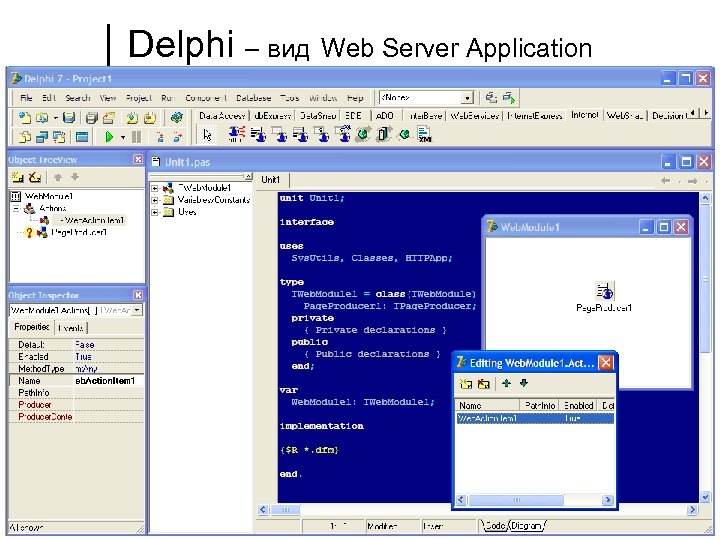Image resolution: width=720 pixels, height=540 pixels.
Task: Open the dropdown arrow next to Open
Action: coord(55,118)
